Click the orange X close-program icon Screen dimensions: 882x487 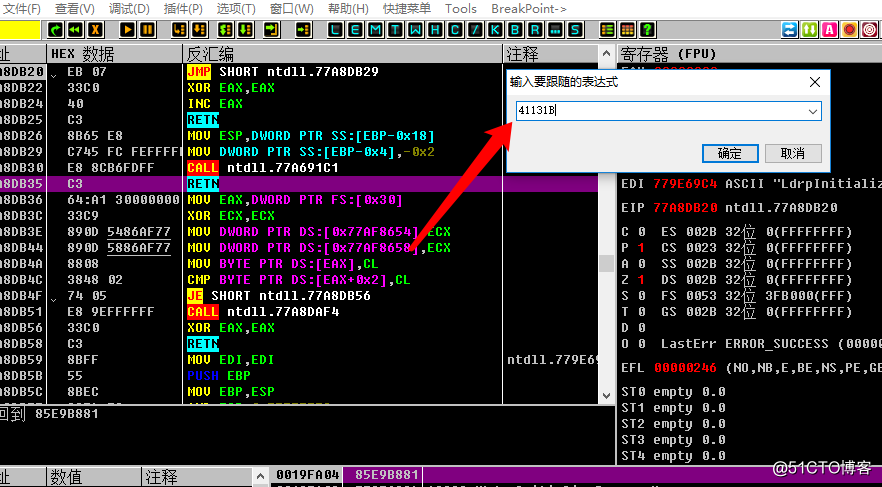point(96,30)
